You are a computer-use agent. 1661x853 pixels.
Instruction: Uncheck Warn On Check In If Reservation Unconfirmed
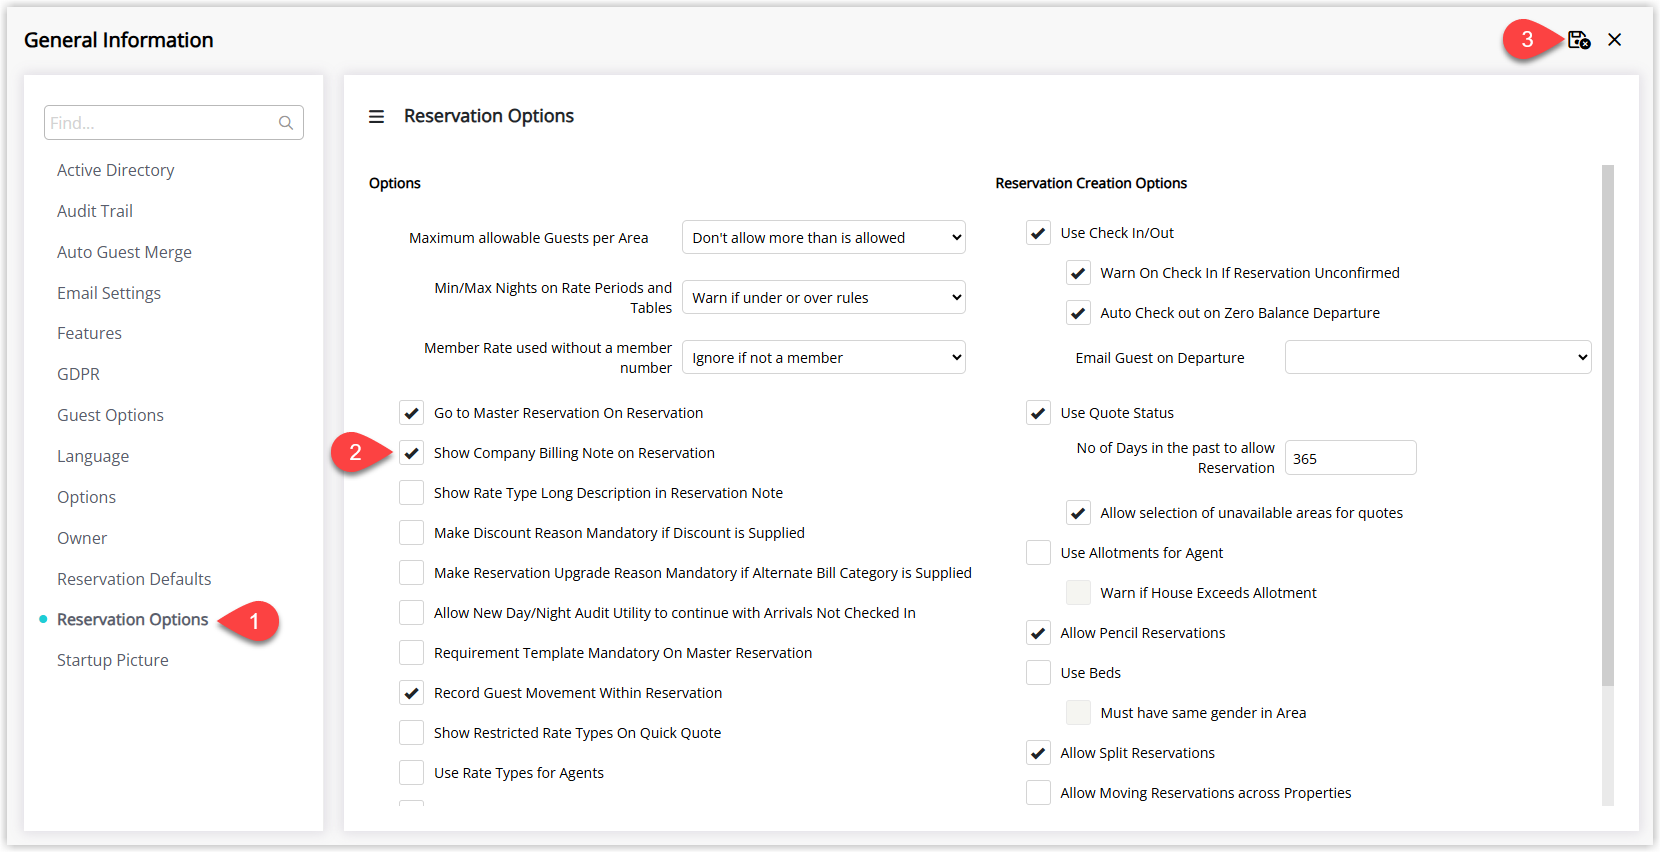[x=1078, y=273]
